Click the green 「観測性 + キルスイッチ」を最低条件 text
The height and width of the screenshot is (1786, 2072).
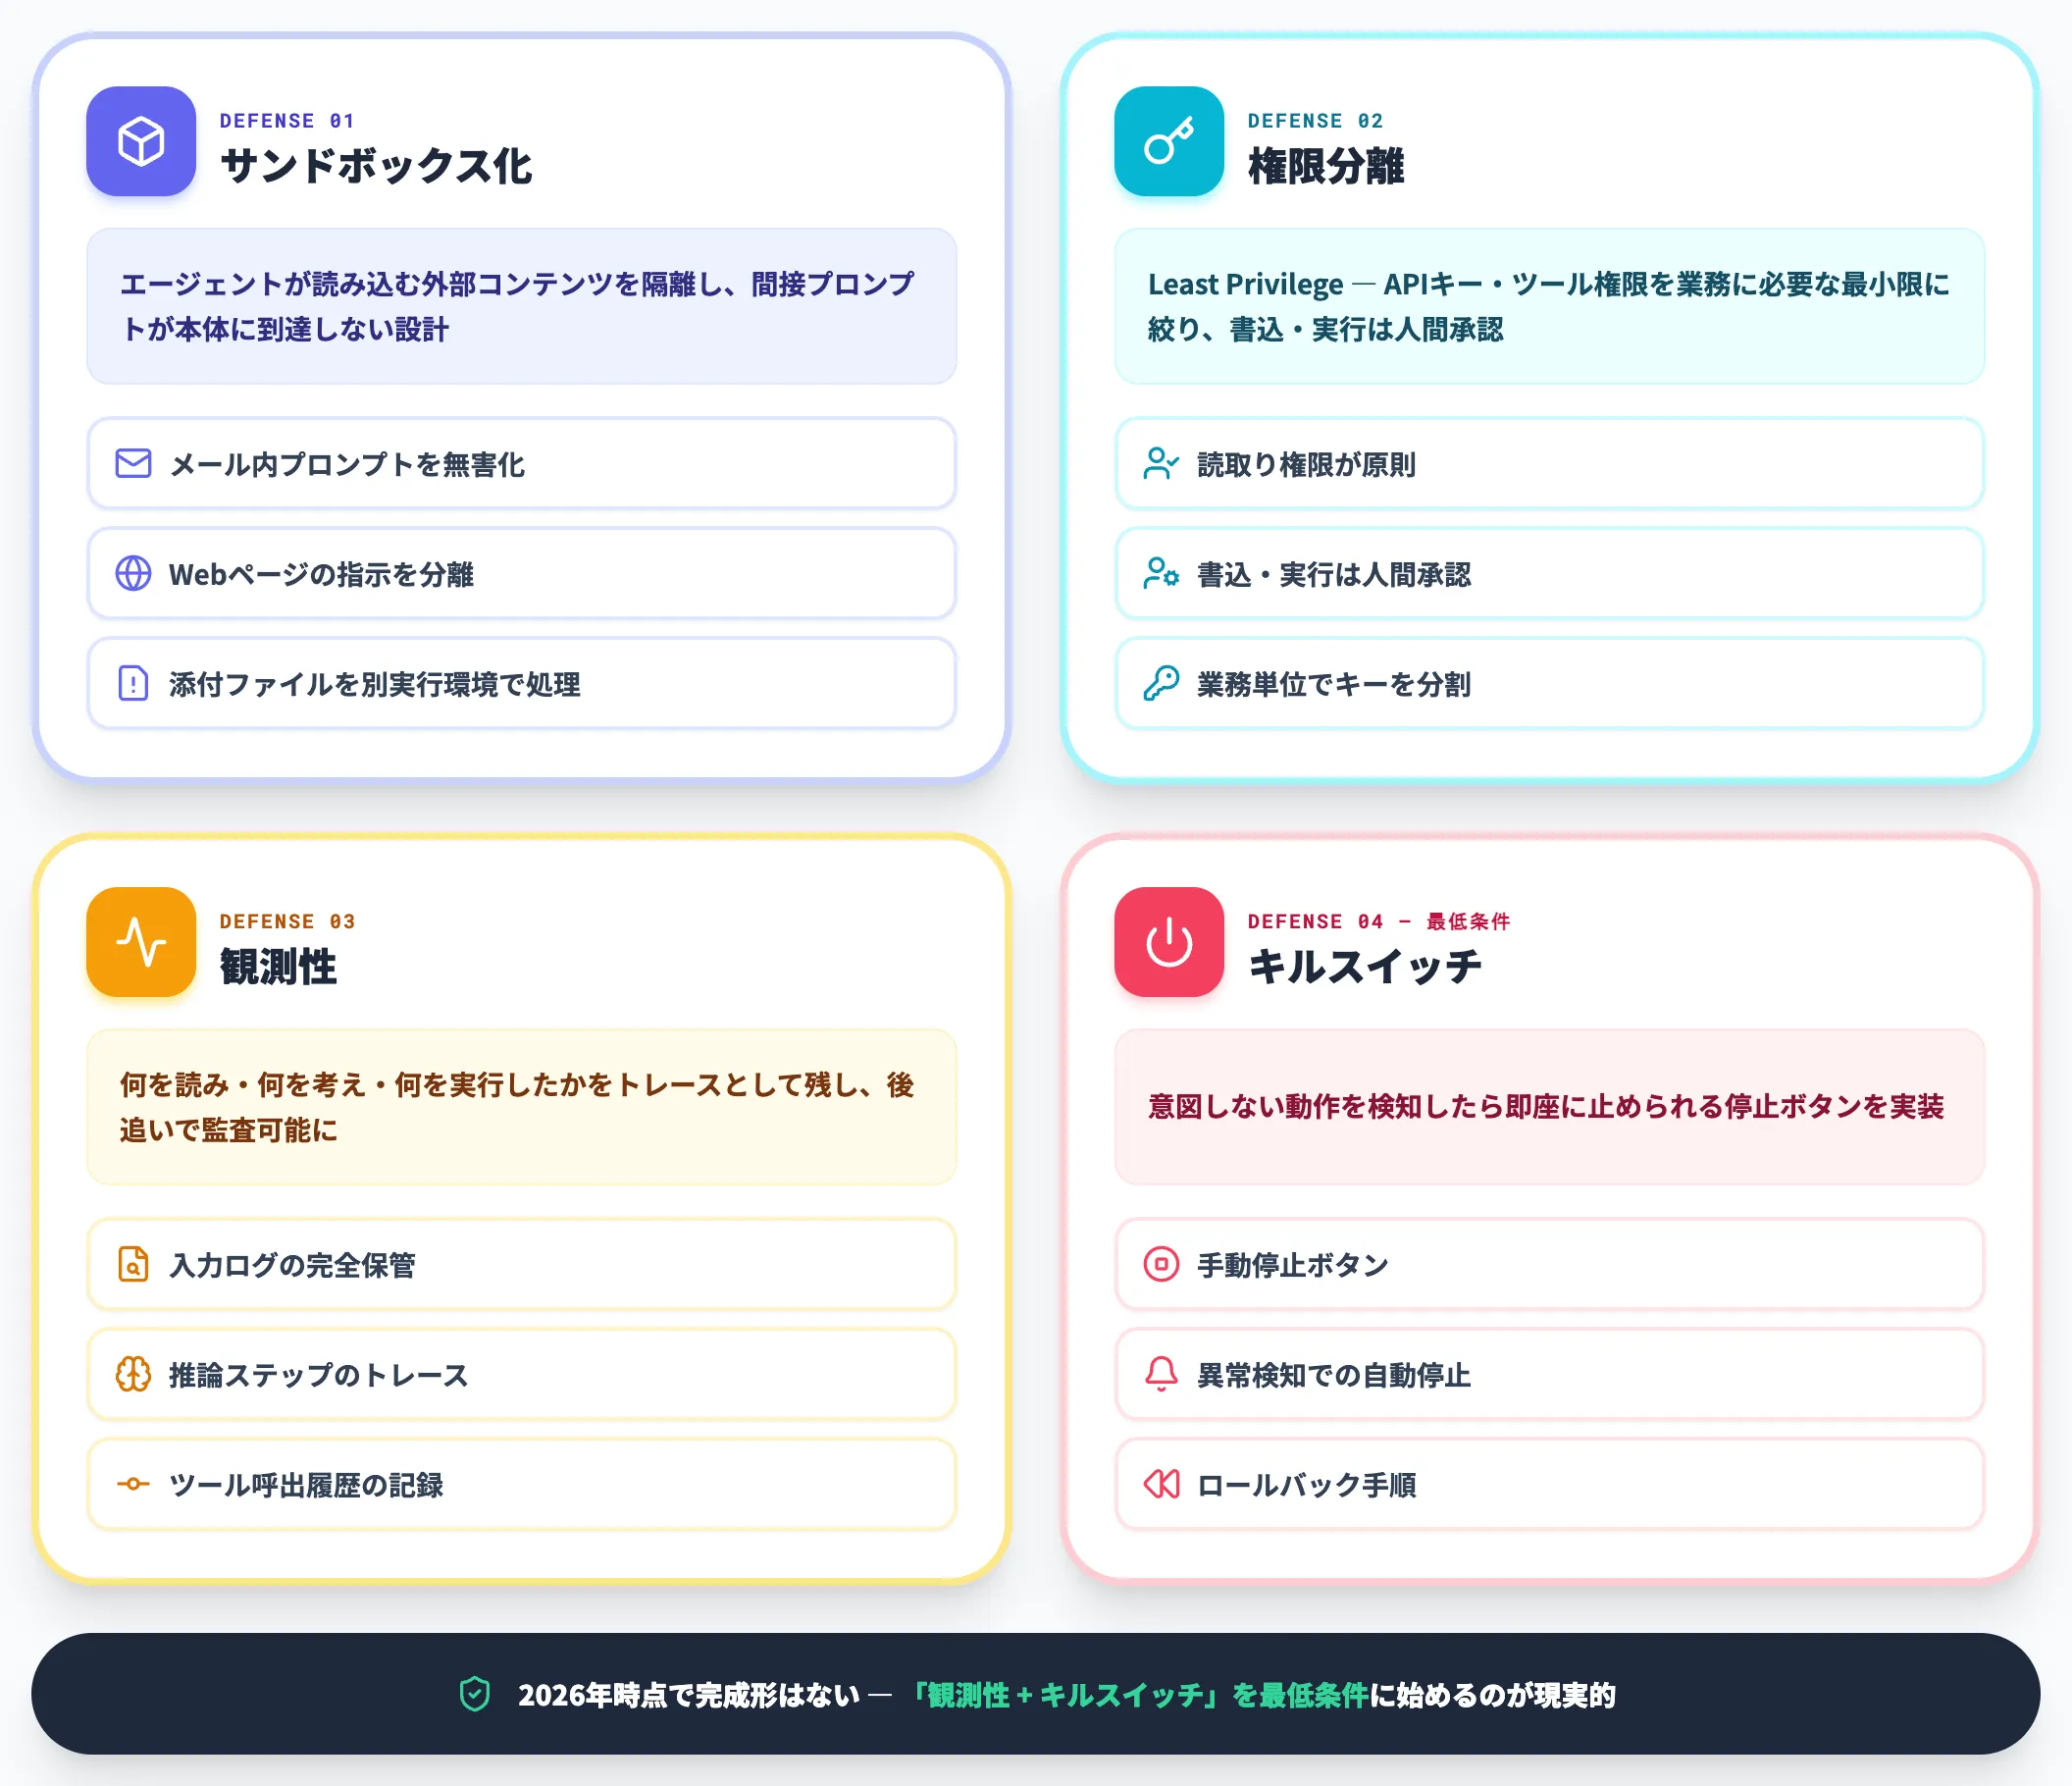tap(1137, 1695)
